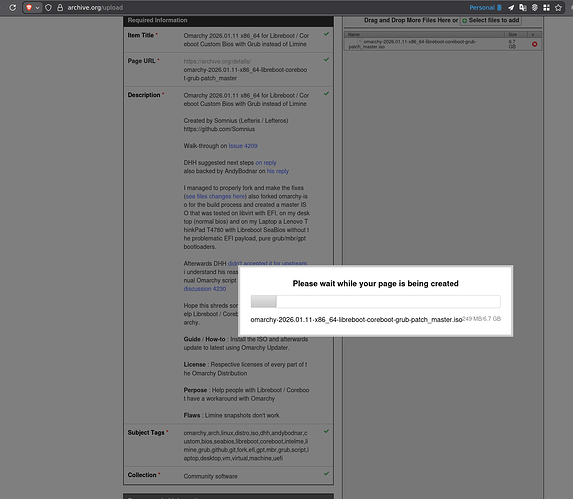Click the green checkmark next to Description
This screenshot has width=573, height=499.
point(326,94)
